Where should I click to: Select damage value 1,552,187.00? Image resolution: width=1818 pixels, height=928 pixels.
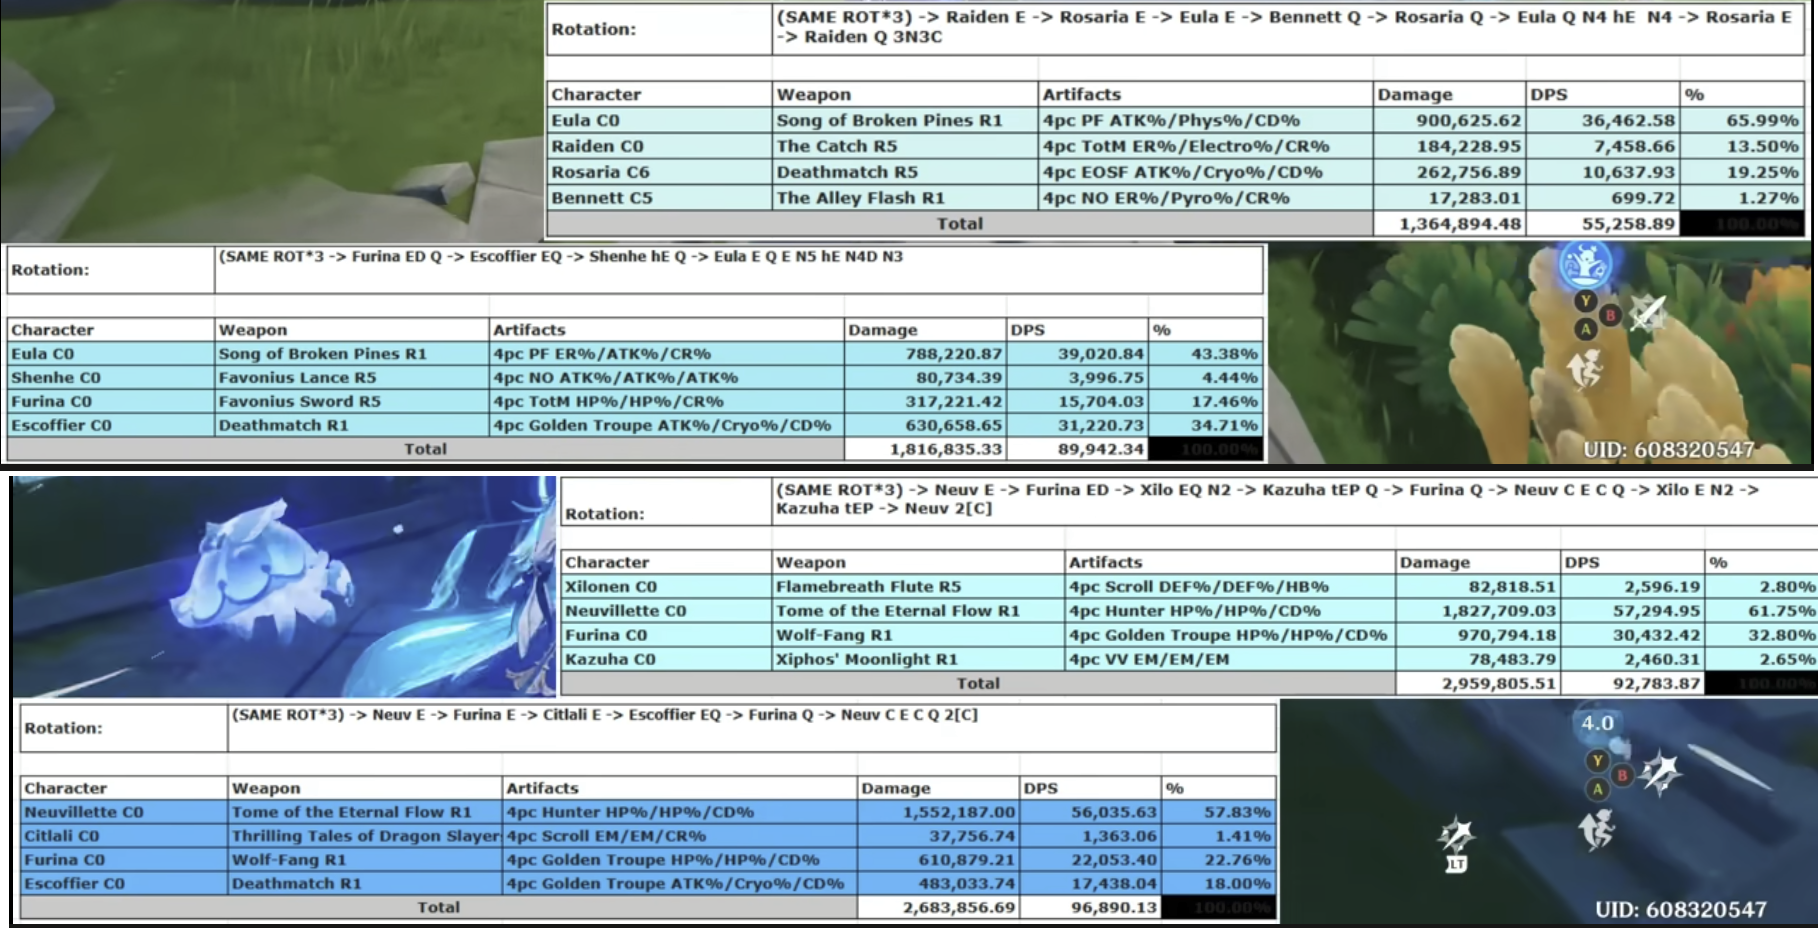tap(938, 812)
